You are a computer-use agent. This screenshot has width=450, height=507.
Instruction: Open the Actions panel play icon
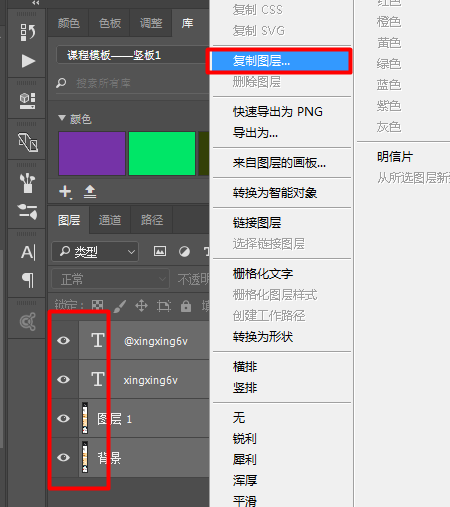click(28, 61)
